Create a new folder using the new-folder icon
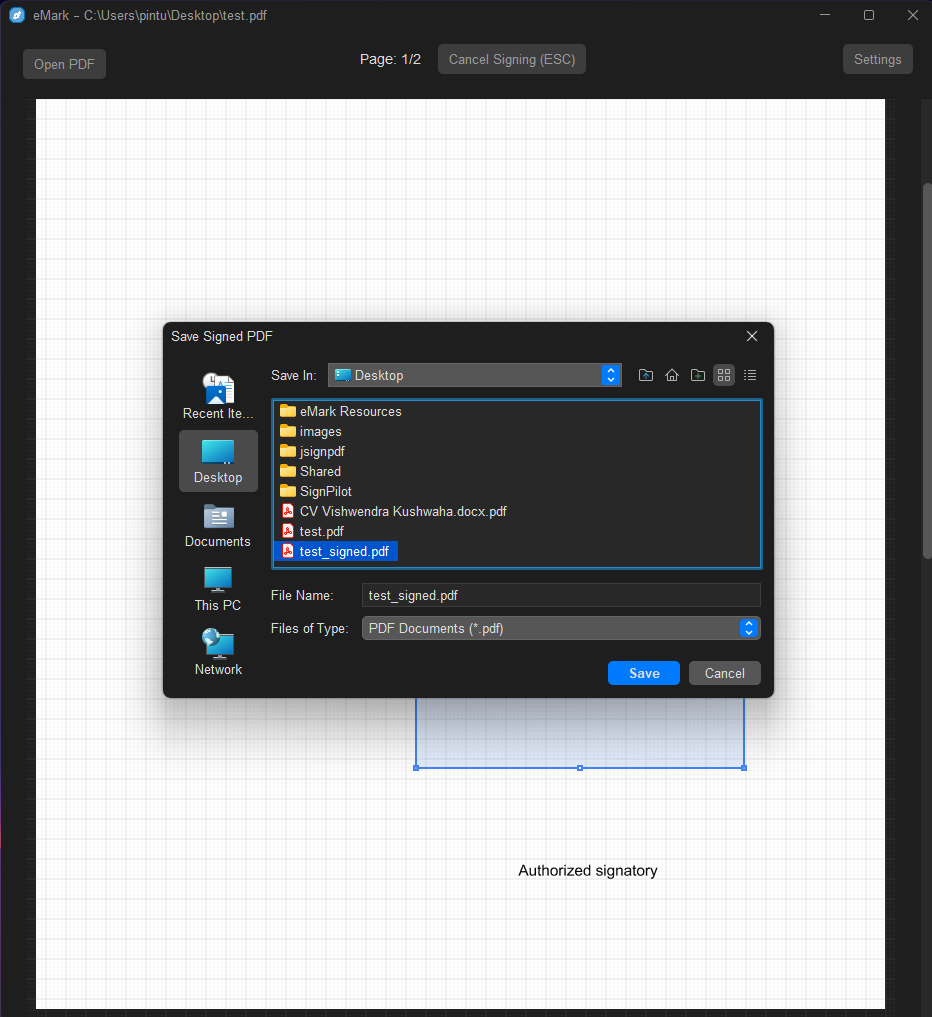 [697, 375]
